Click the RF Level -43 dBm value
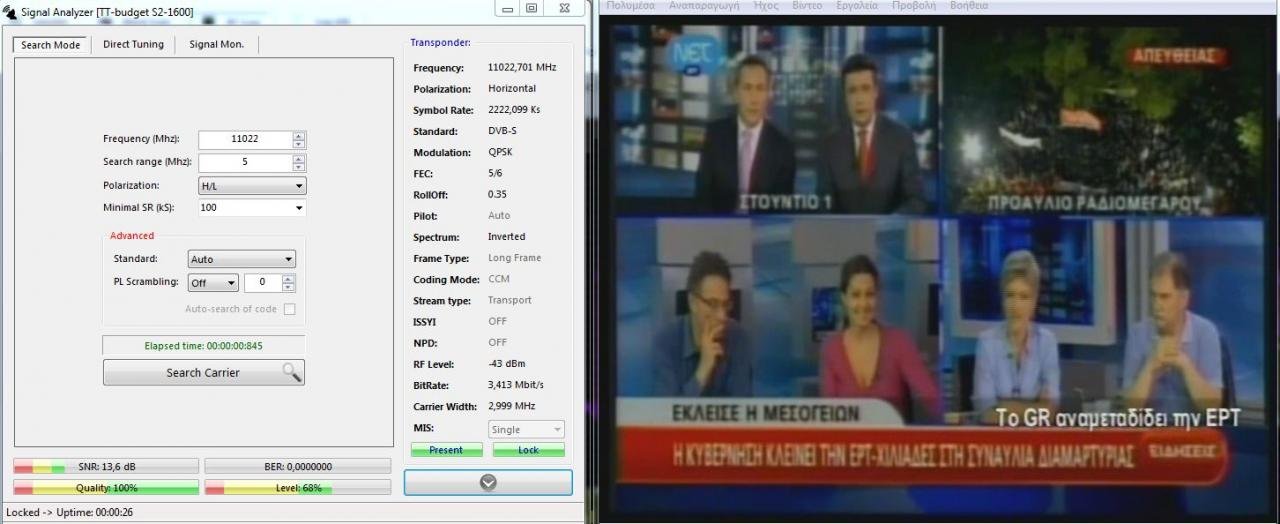This screenshot has height=524, width=1280. (506, 363)
